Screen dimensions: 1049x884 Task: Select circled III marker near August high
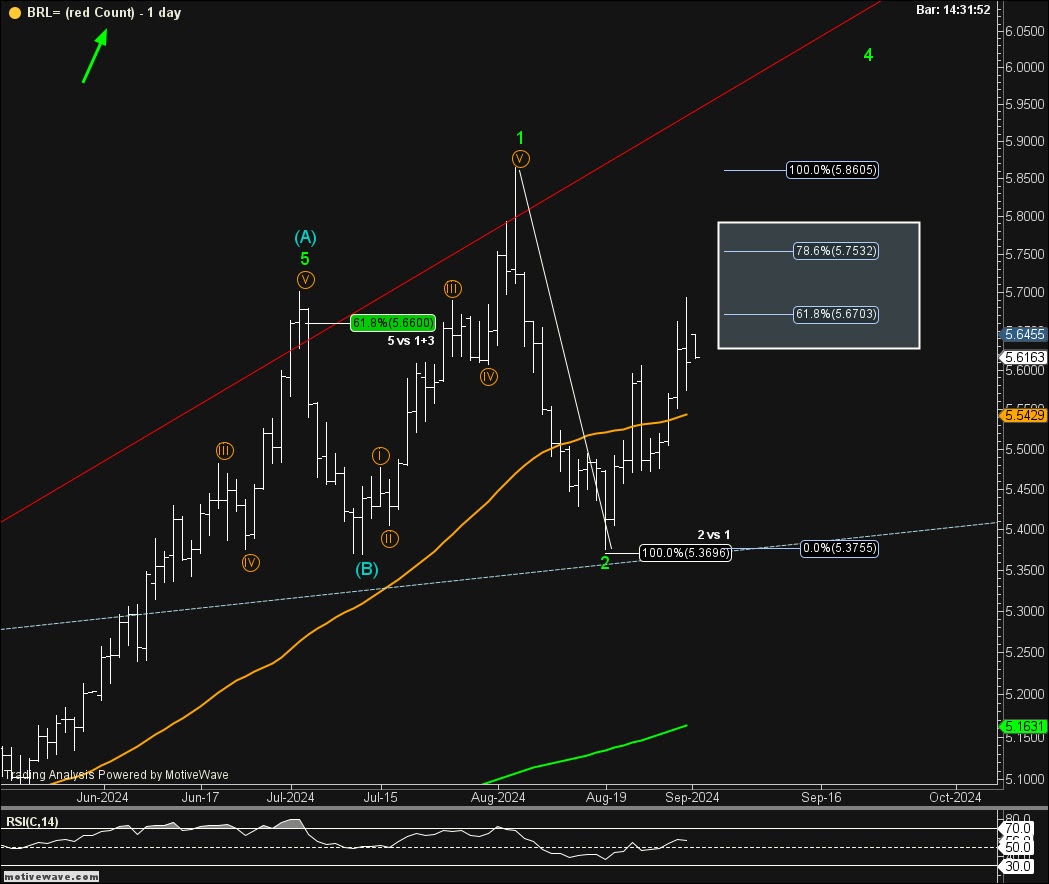pyautogui.click(x=452, y=289)
